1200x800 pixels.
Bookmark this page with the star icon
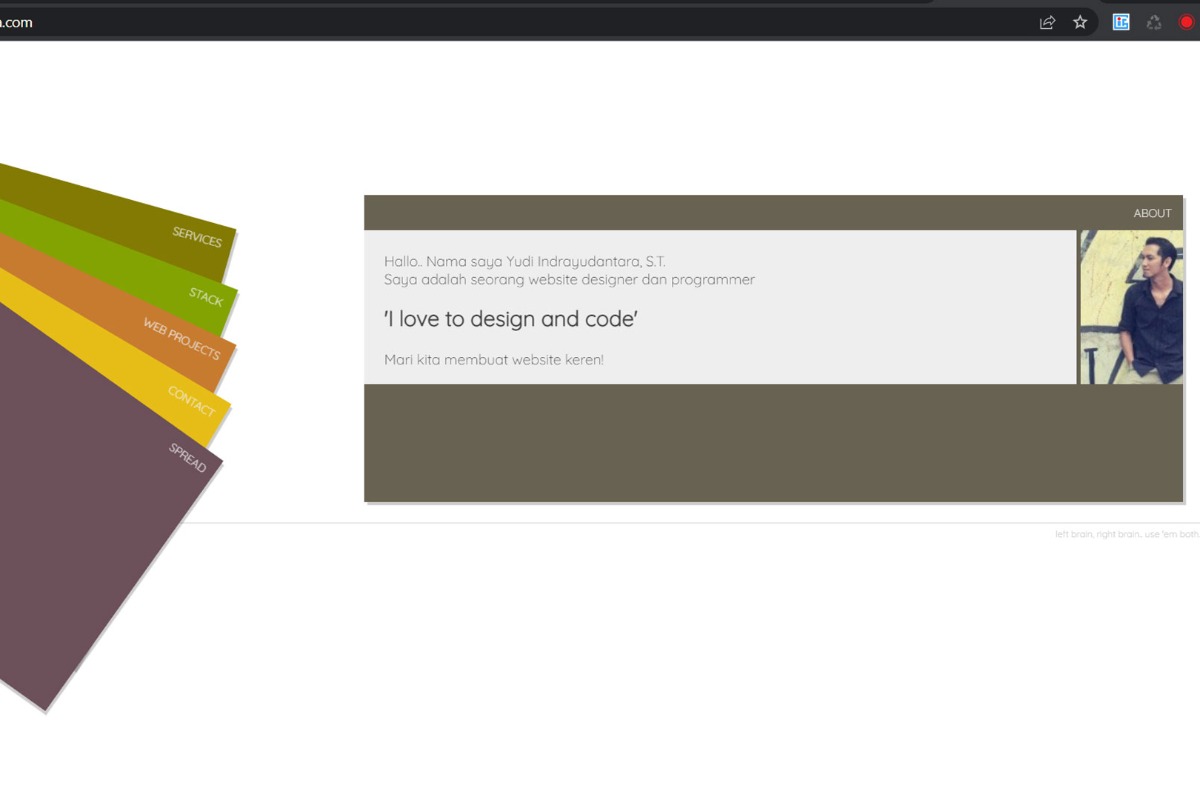click(1080, 22)
